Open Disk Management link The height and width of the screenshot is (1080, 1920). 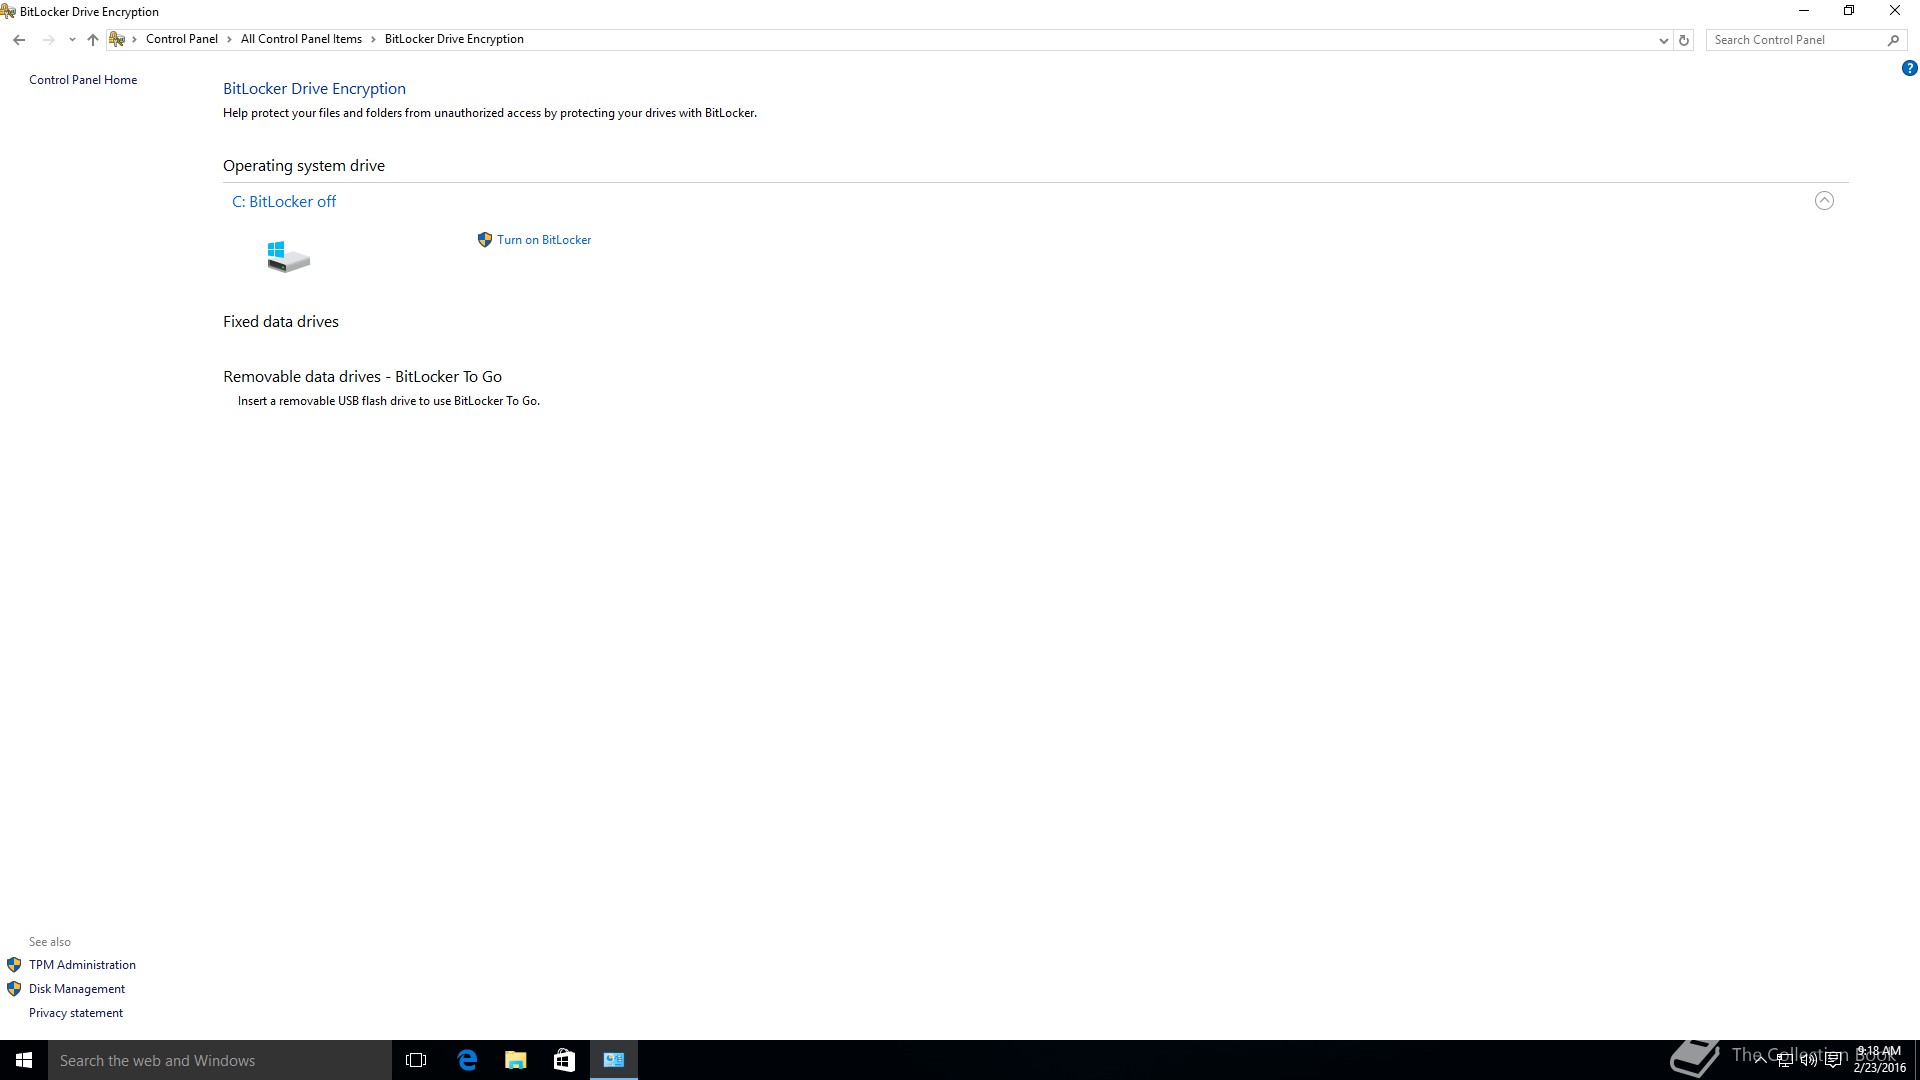[x=77, y=989]
